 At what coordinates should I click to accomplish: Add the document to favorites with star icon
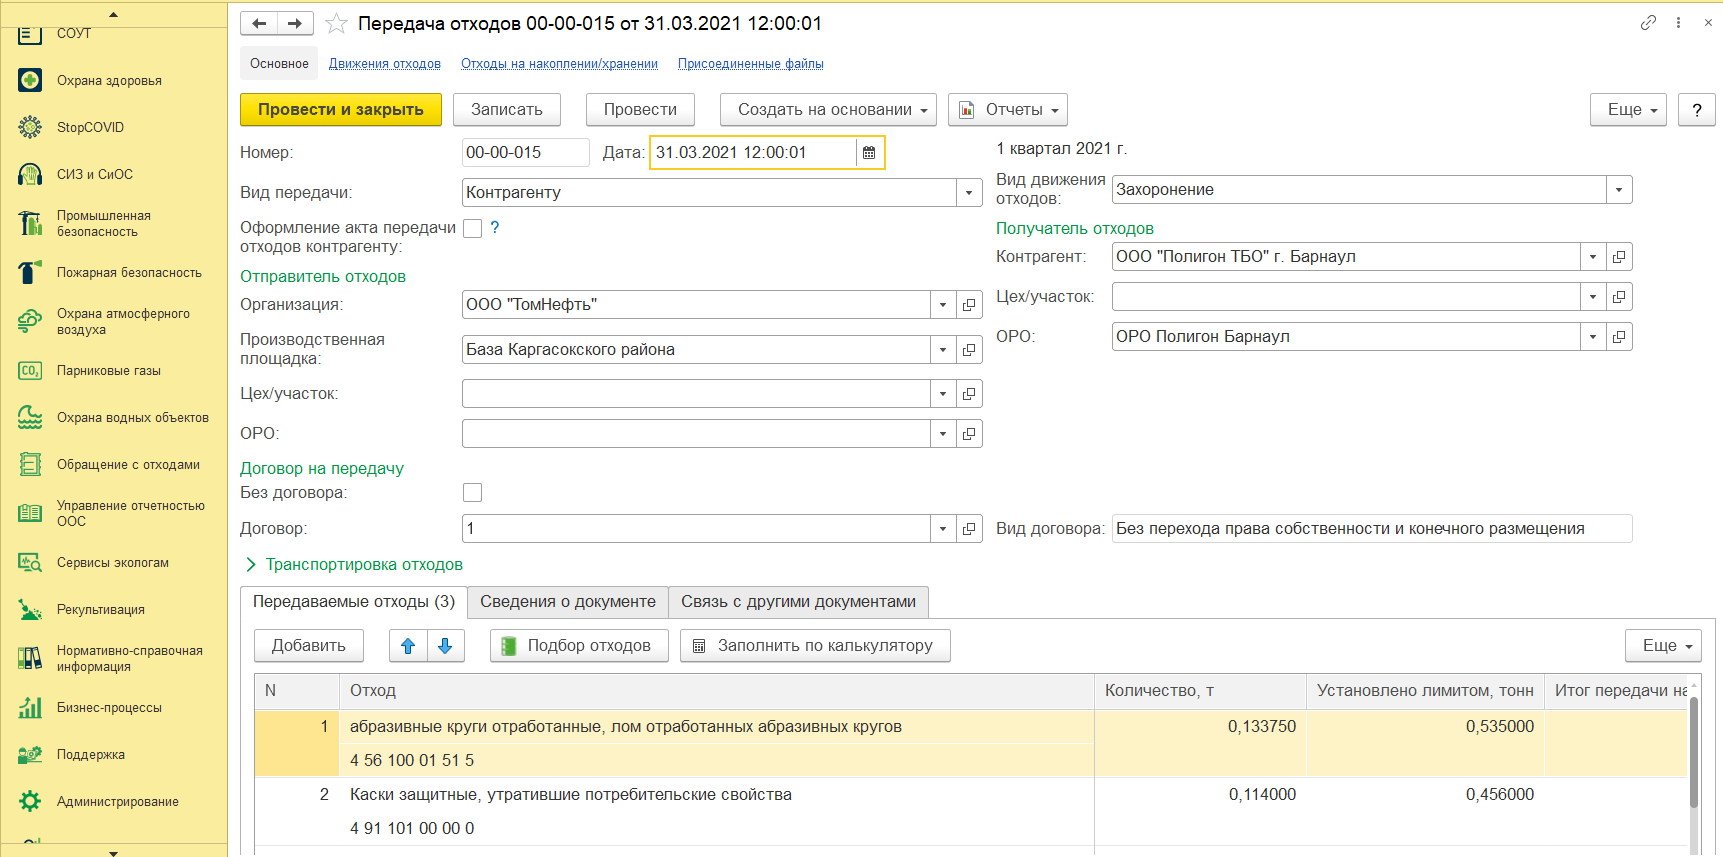coord(337,24)
